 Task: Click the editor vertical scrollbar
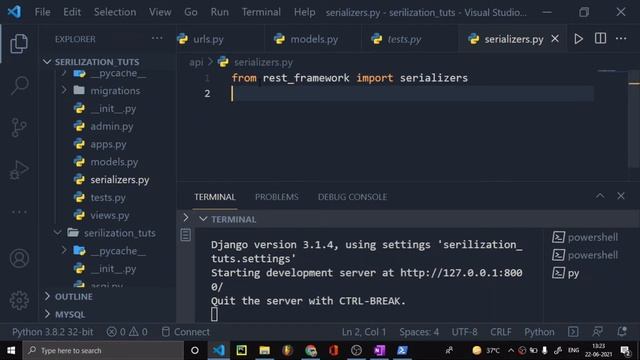(x=634, y=118)
